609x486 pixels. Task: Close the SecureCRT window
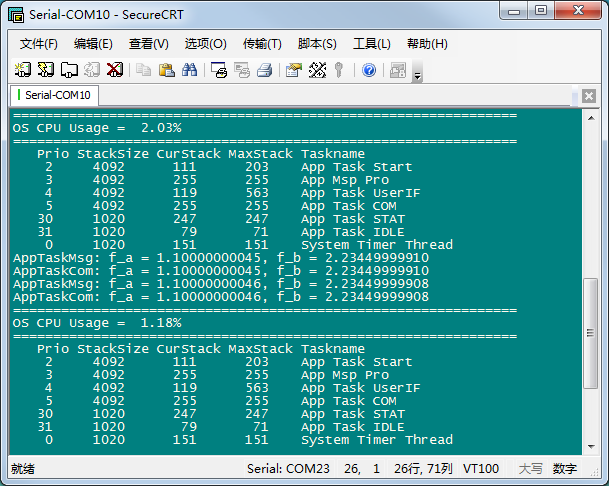tap(578, 11)
